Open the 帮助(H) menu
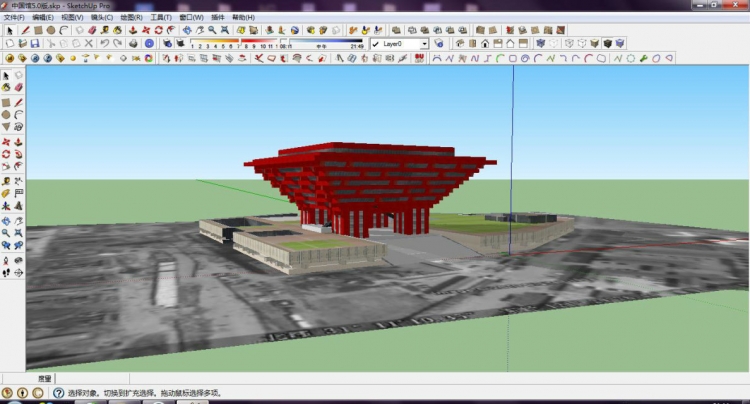750x404 pixels. (x=243, y=17)
